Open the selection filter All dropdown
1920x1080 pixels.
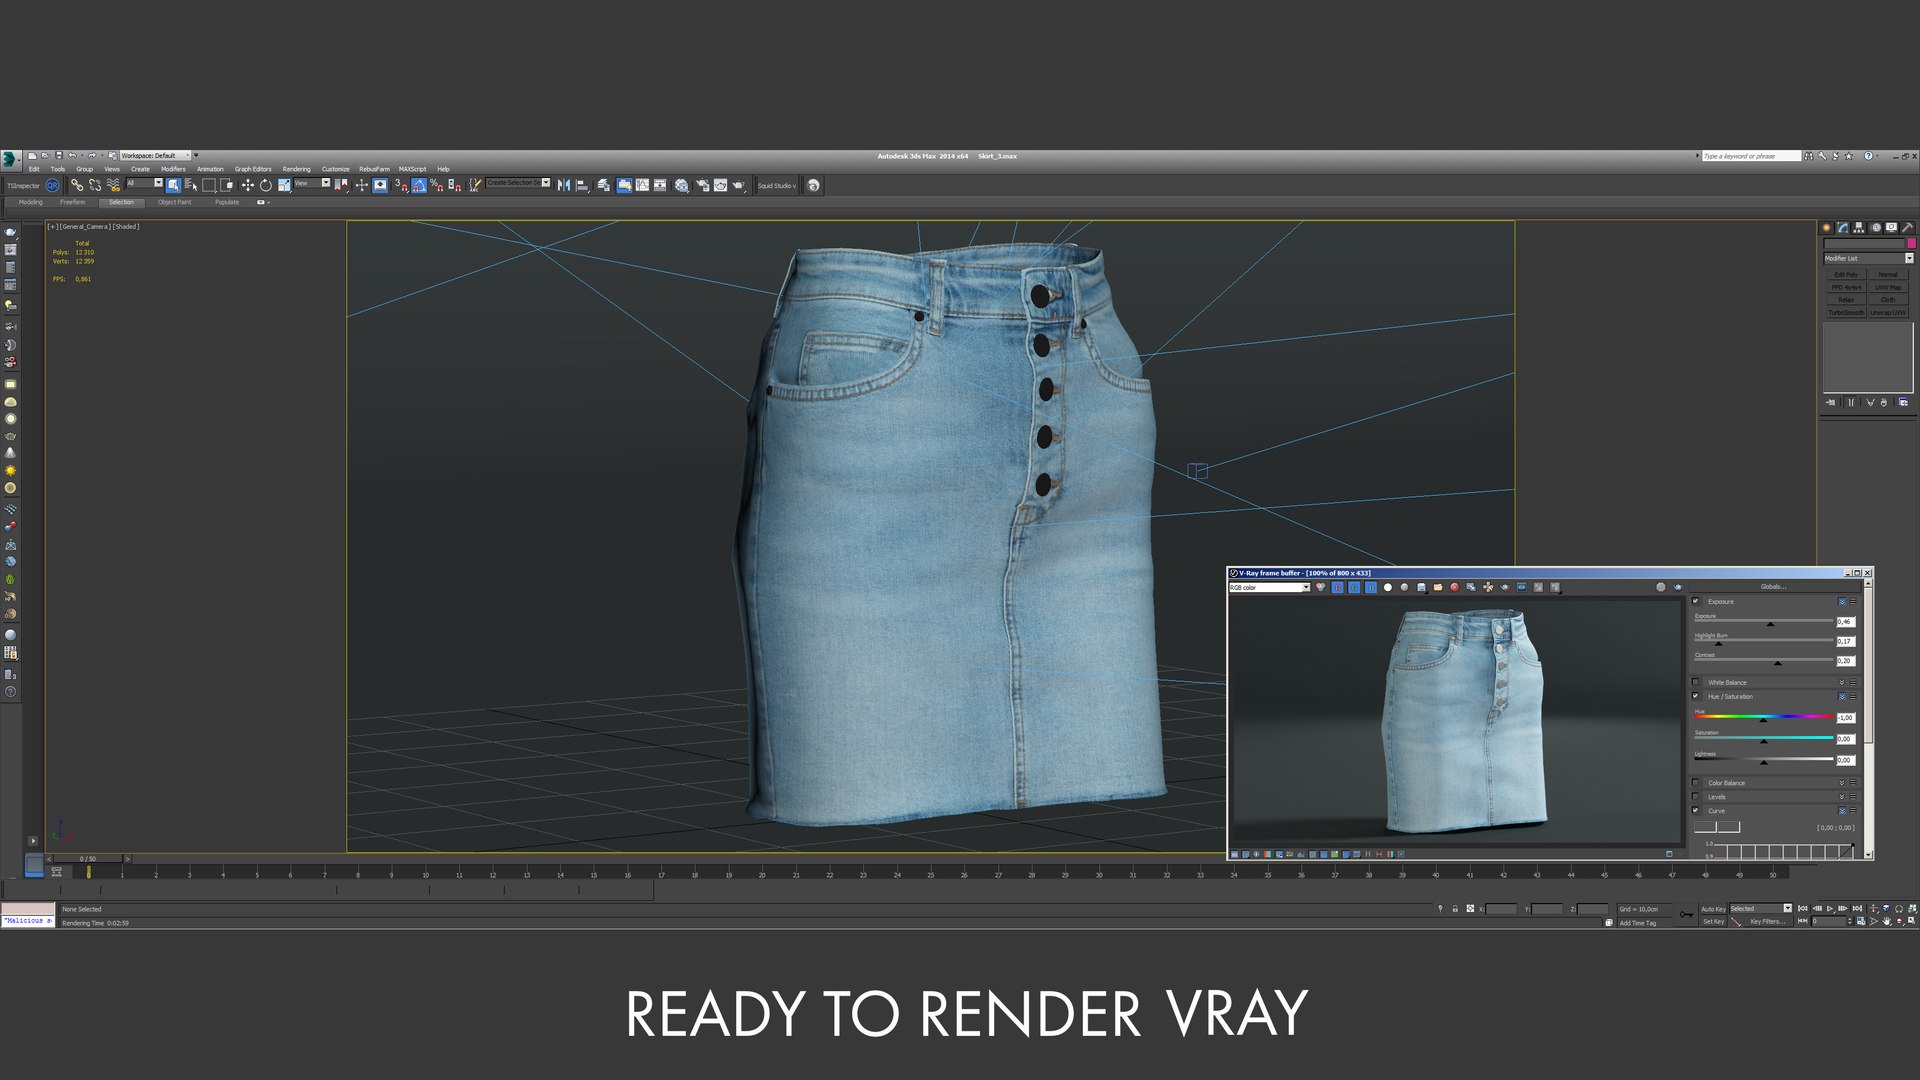click(144, 183)
